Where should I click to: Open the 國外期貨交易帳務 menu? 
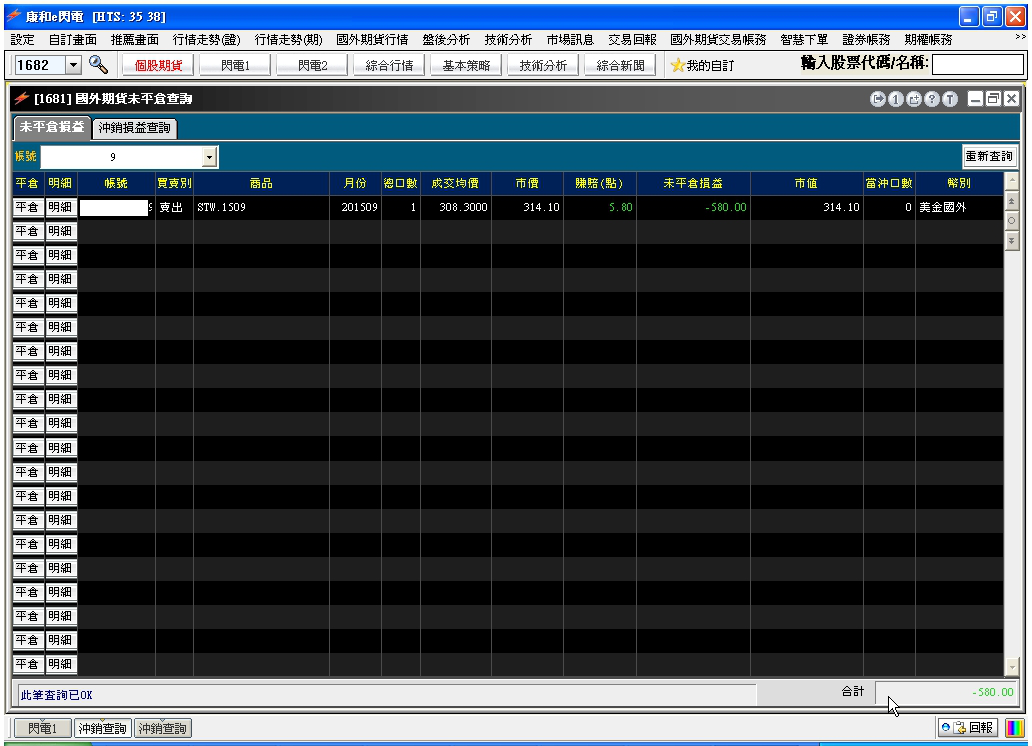coord(718,40)
